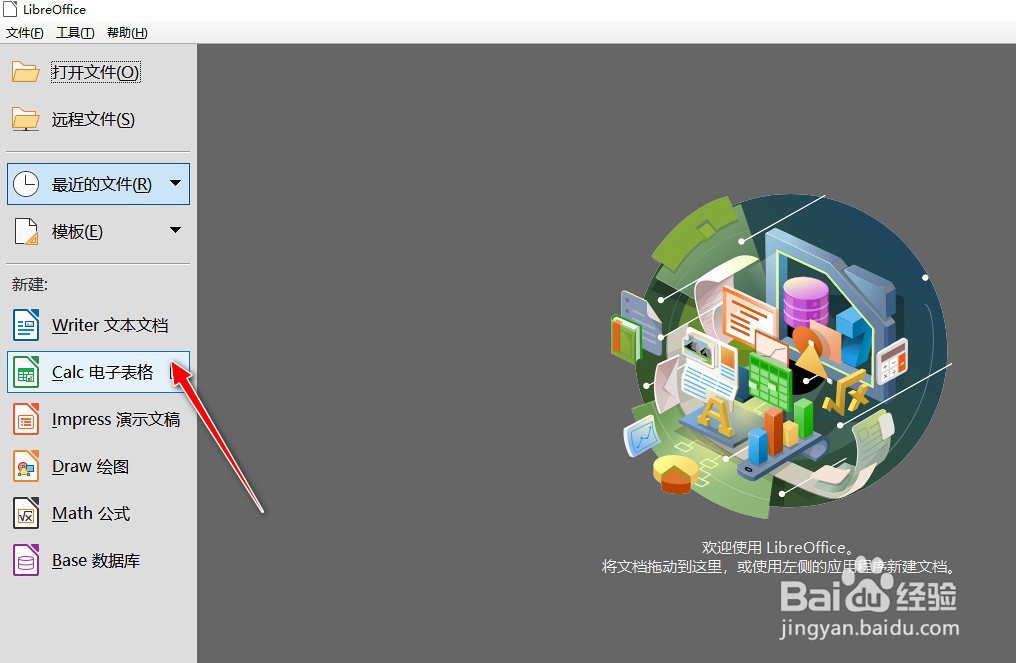Click the 打开文件(O) button label
Viewport: 1016px width, 663px height.
coord(95,72)
